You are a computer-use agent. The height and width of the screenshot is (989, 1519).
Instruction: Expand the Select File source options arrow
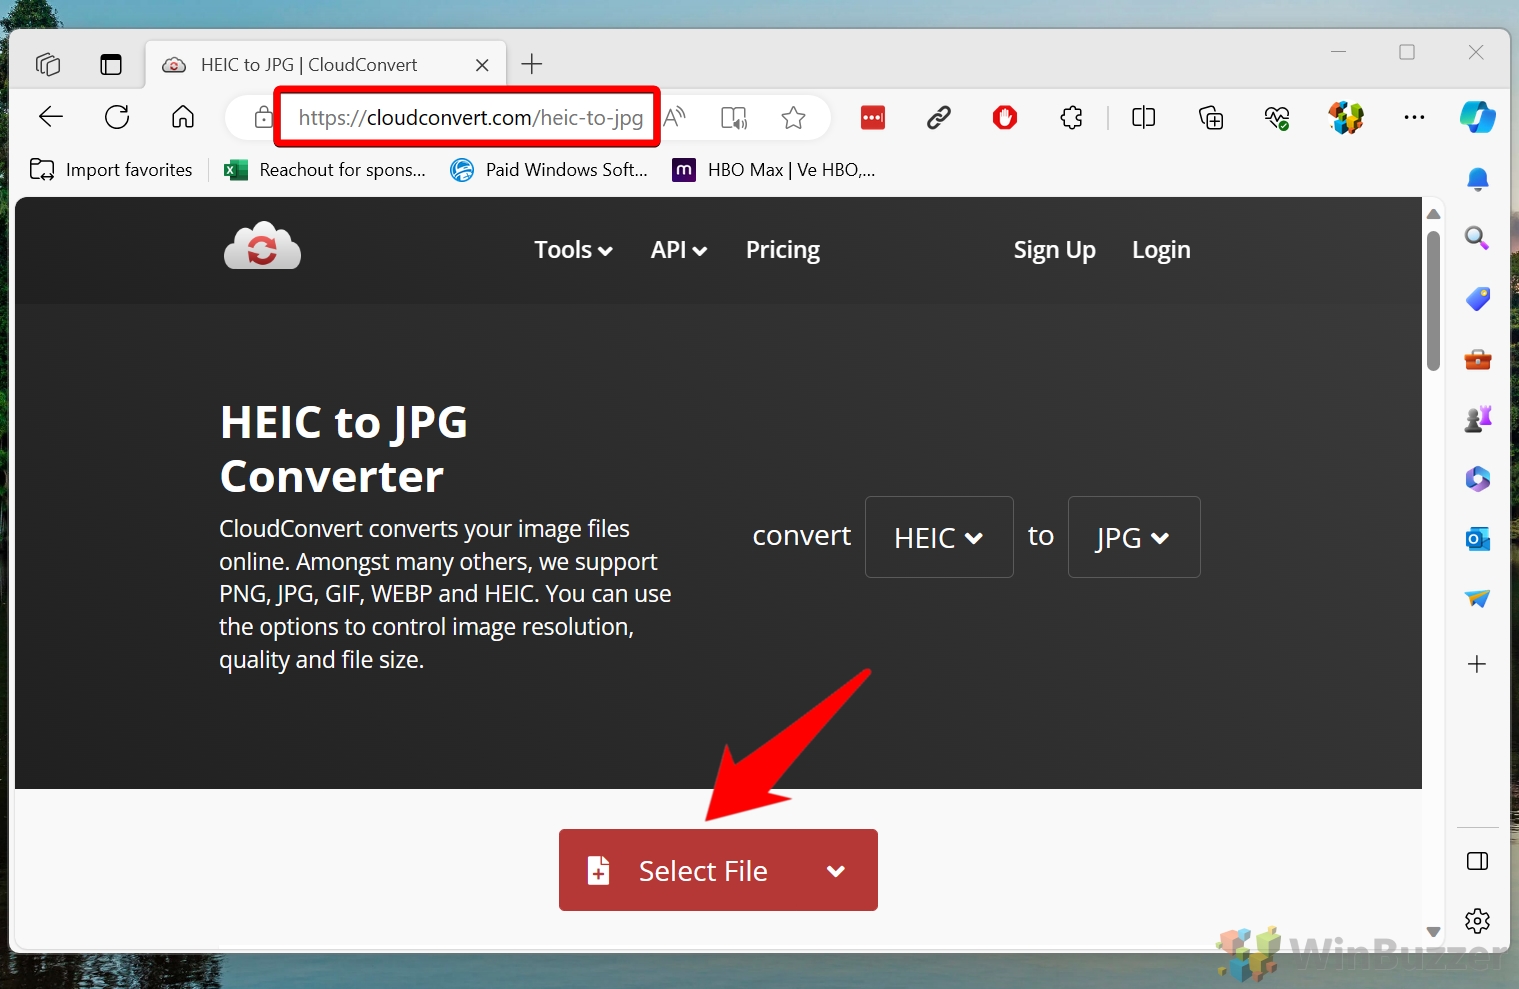point(836,871)
